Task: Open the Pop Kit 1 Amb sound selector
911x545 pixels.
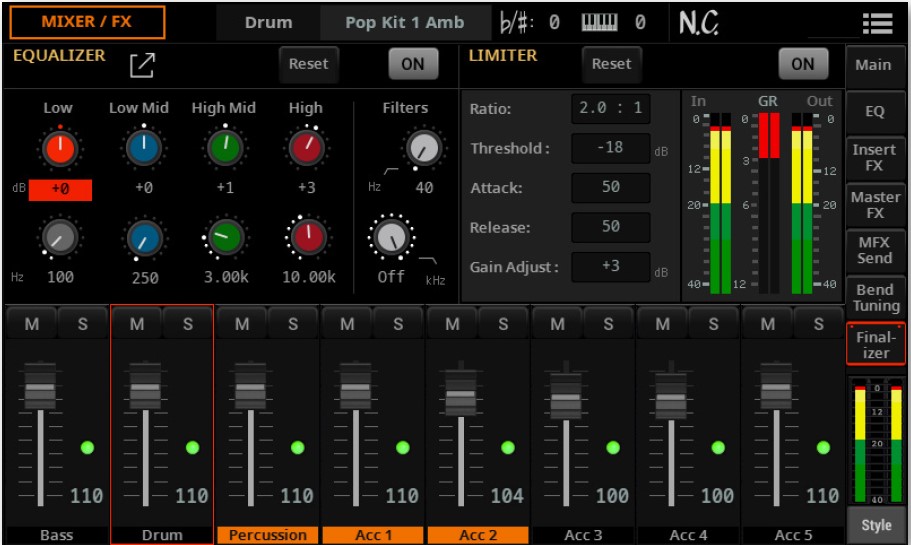Action: (x=404, y=22)
